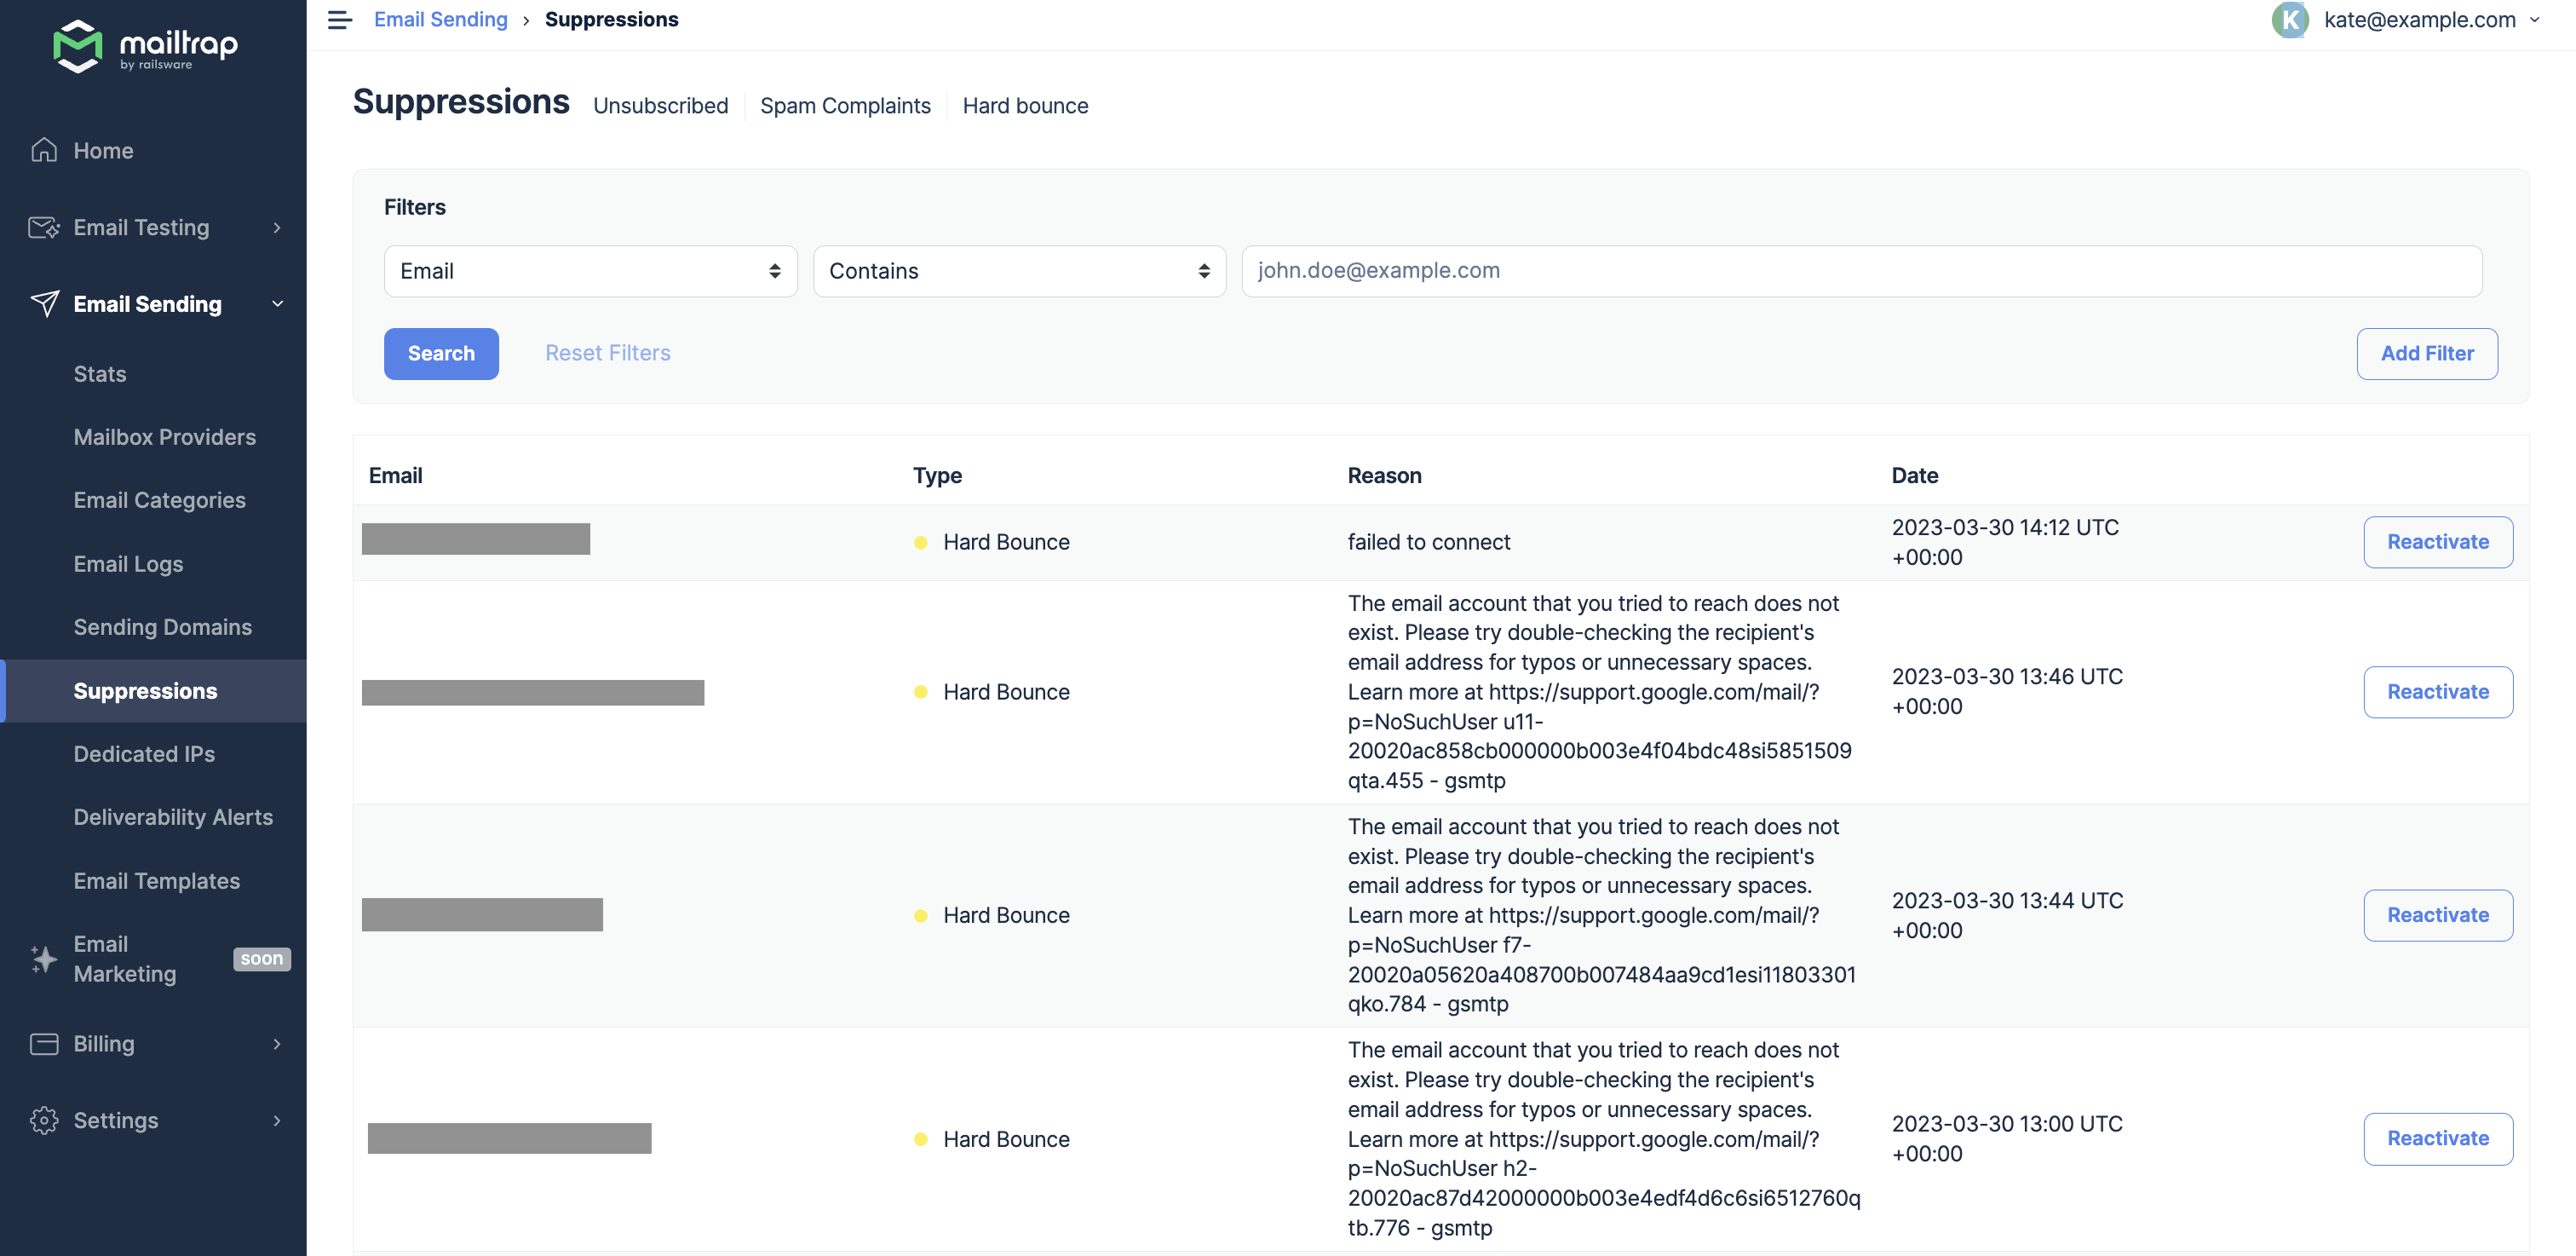Click the kate@example.com avatar
The width and height of the screenshot is (2576, 1256).
(2291, 19)
